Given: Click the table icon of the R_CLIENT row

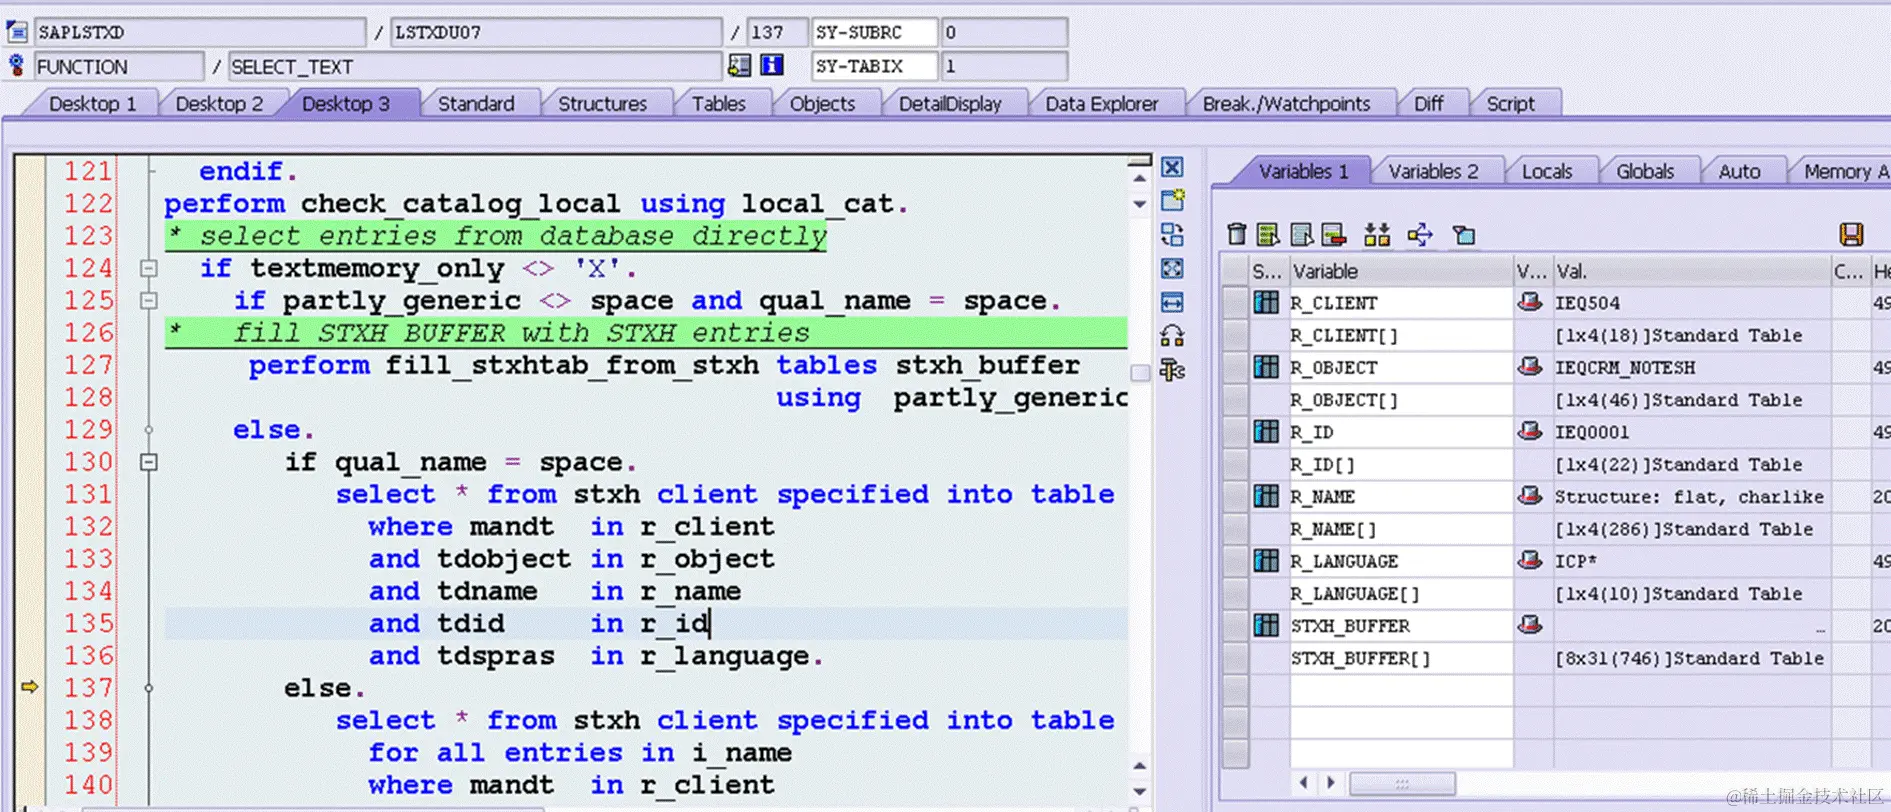Looking at the screenshot, I should pyautogui.click(x=1266, y=302).
